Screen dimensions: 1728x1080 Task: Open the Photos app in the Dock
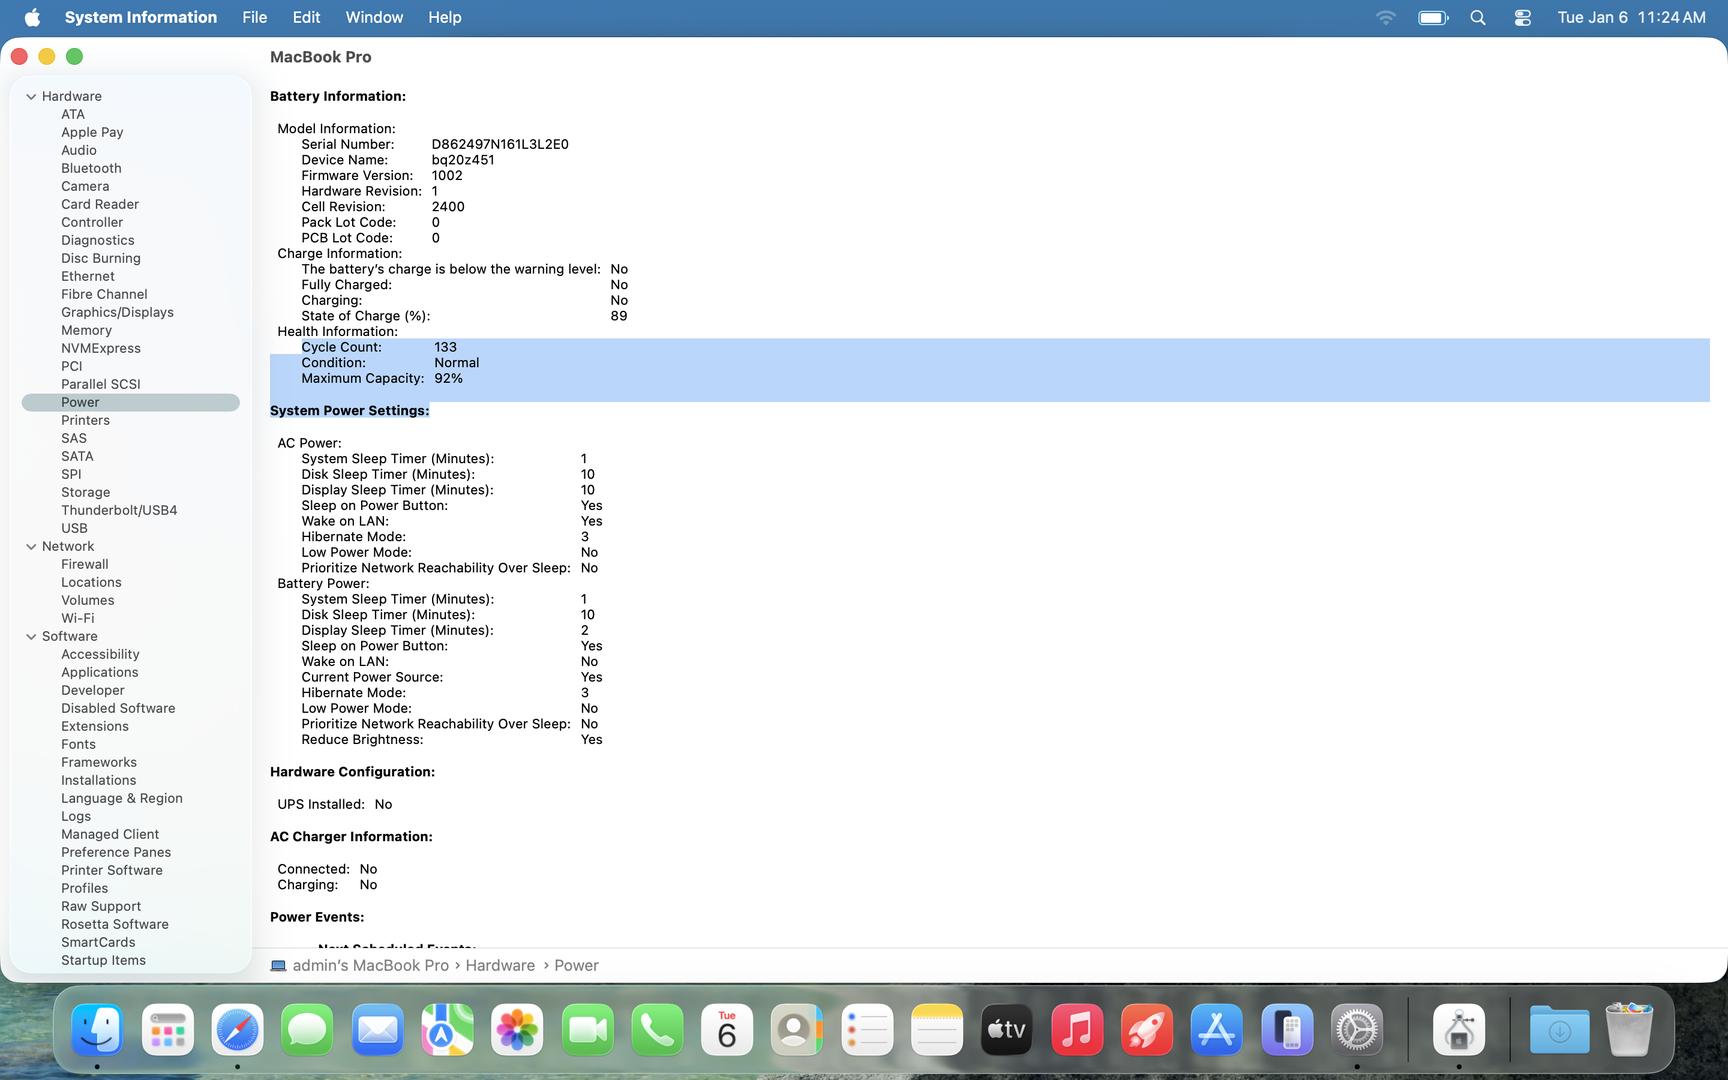point(517,1029)
